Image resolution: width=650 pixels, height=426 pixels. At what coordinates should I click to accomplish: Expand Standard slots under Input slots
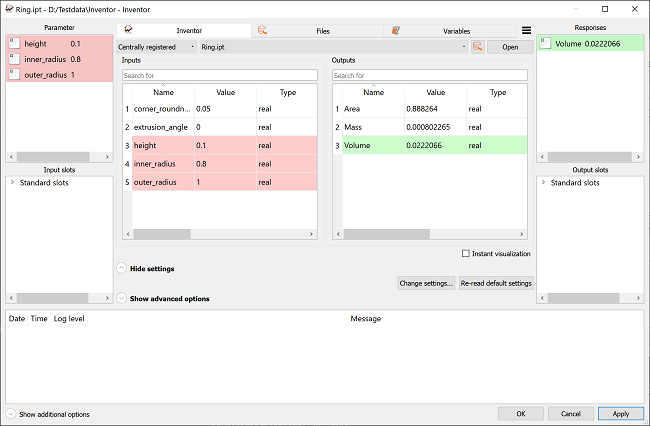[12, 183]
